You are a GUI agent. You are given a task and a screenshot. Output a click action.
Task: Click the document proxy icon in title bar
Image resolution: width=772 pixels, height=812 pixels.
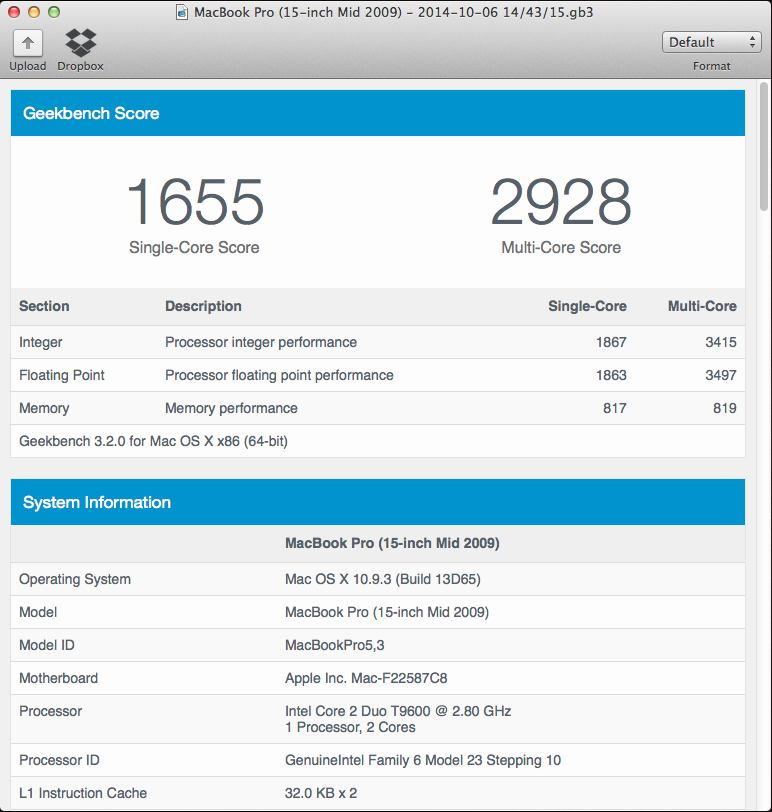pyautogui.click(x=181, y=13)
